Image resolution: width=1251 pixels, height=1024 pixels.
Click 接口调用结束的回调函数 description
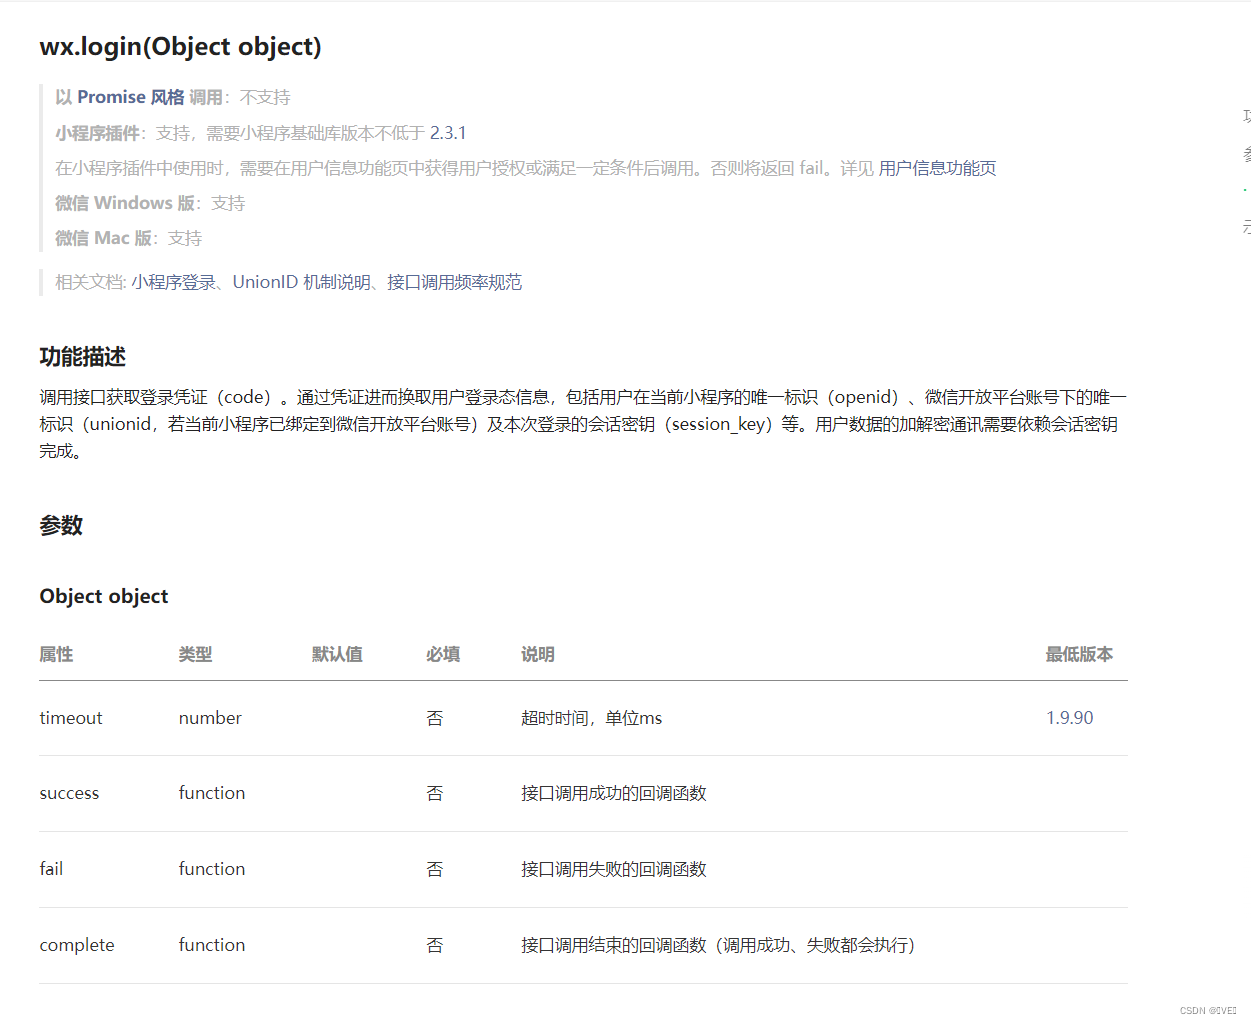[718, 945]
